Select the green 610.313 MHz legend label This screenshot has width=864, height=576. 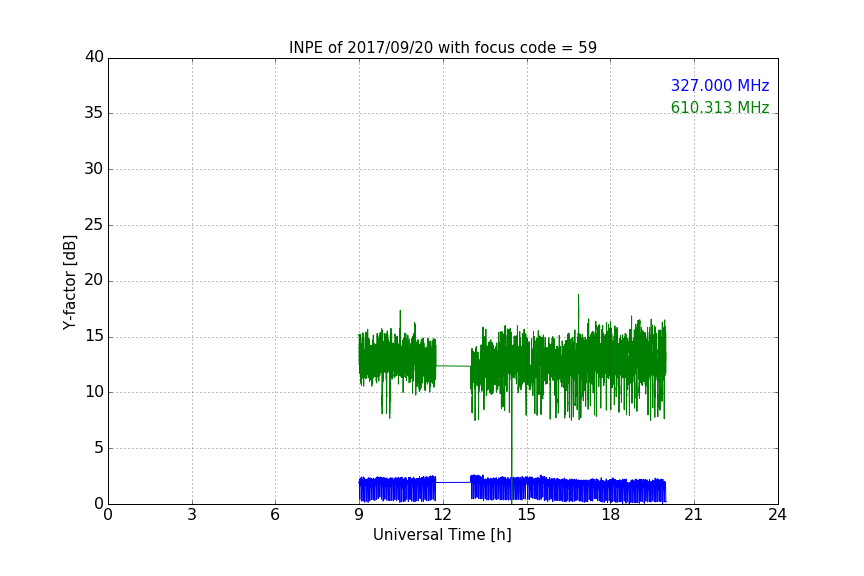[720, 107]
